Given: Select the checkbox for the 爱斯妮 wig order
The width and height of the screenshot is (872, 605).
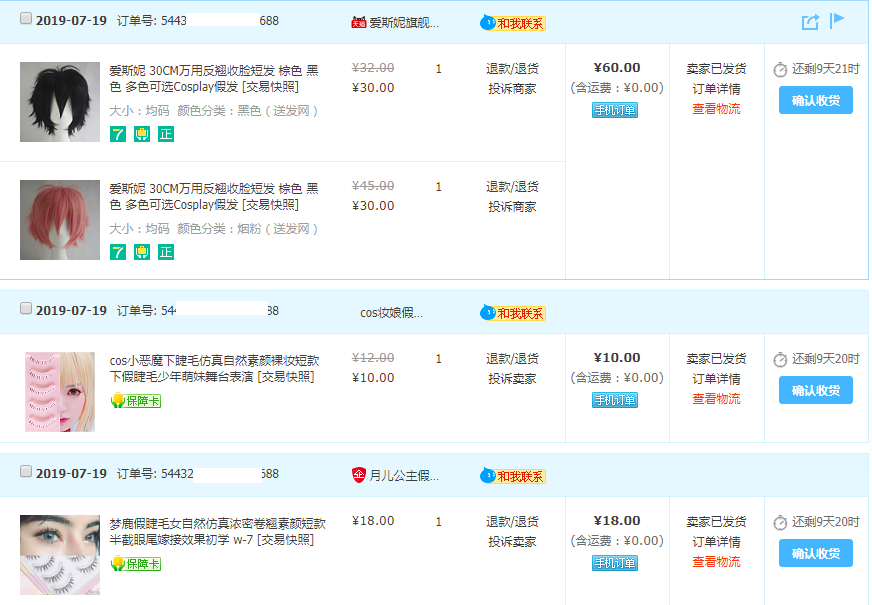Looking at the screenshot, I should tap(25, 19).
